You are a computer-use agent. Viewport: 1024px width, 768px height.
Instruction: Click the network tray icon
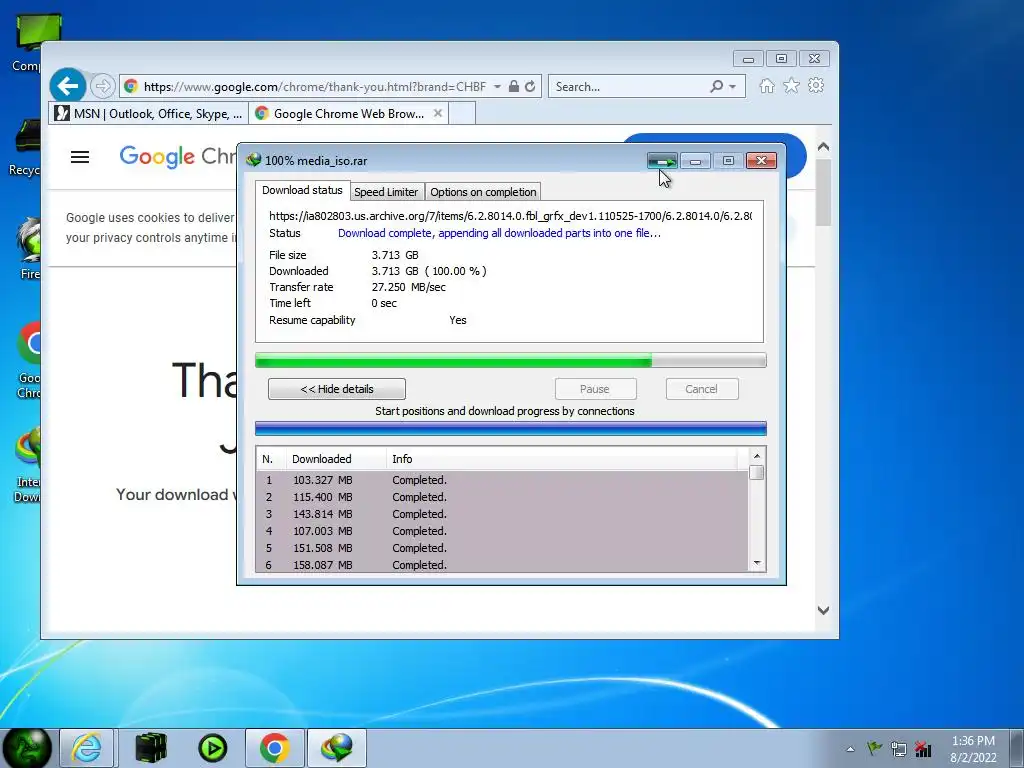(x=899, y=749)
